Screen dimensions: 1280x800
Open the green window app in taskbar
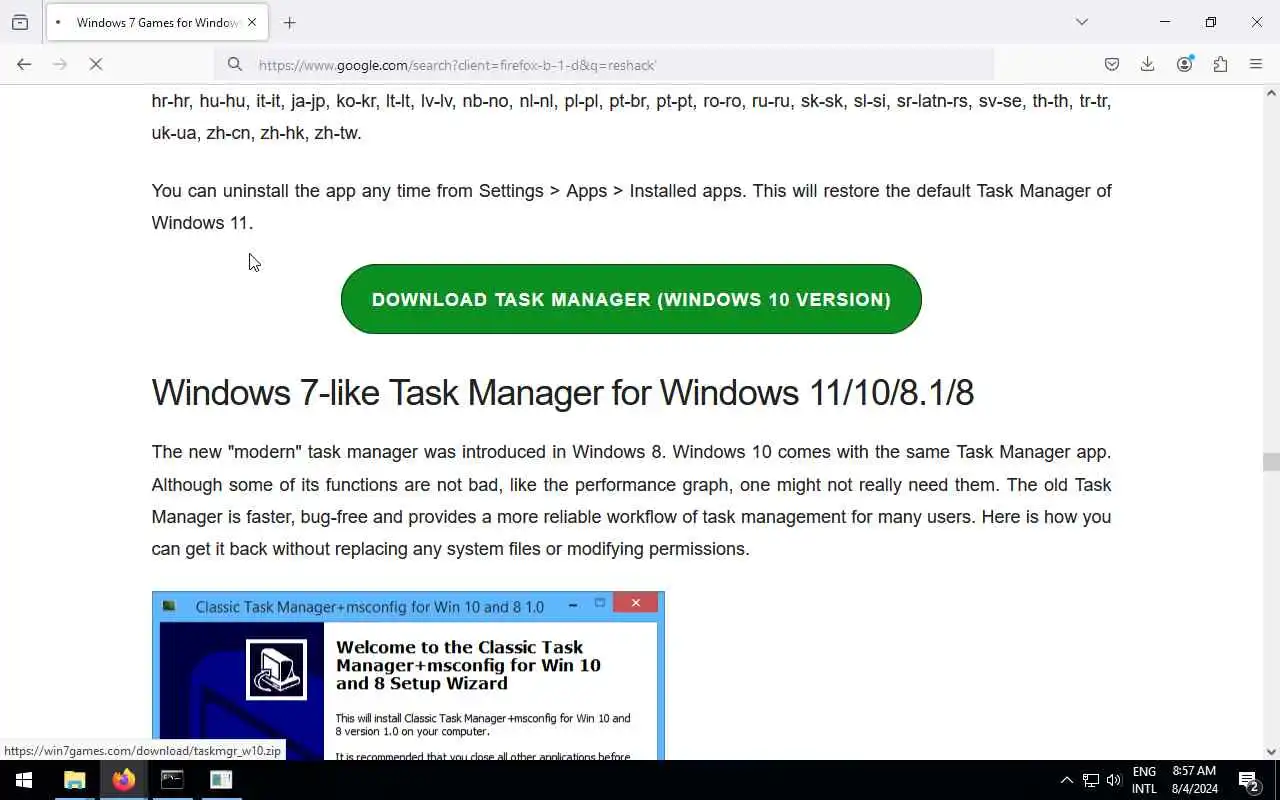(x=221, y=780)
